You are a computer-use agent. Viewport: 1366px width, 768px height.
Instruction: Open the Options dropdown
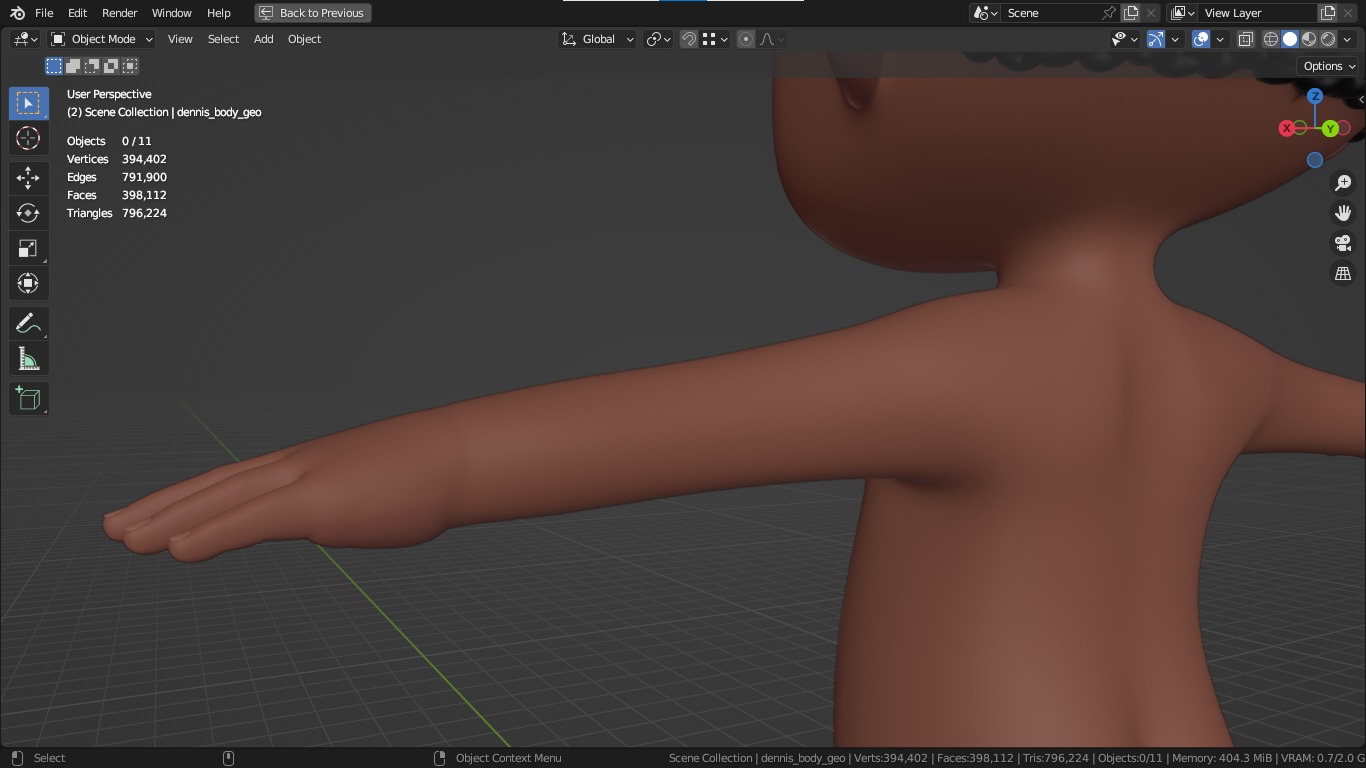(1329, 66)
